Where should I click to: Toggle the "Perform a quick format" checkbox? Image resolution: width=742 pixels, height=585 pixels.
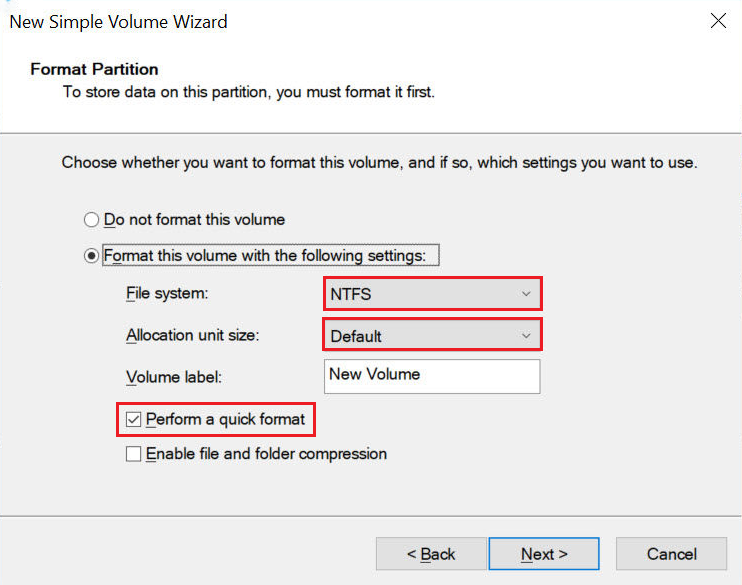[x=134, y=419]
